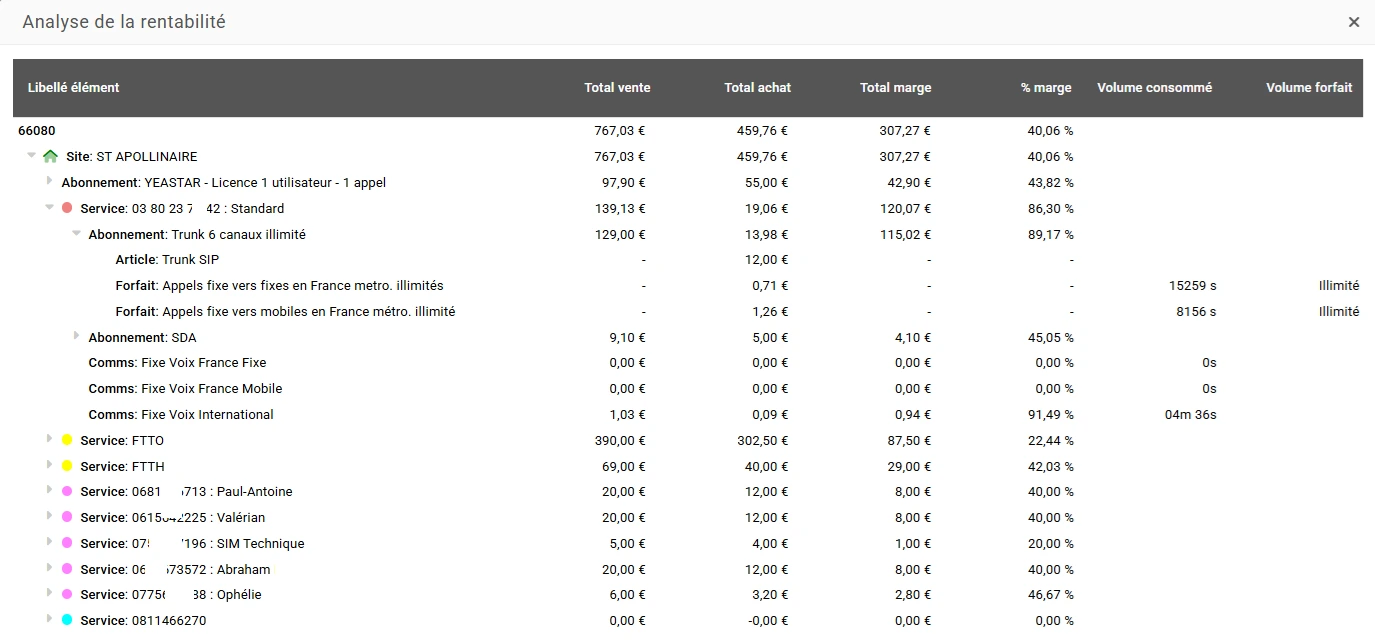This screenshot has height=640, width=1375.
Task: Click the pink dot beside Paul-Antoine service
Action: [x=67, y=491]
